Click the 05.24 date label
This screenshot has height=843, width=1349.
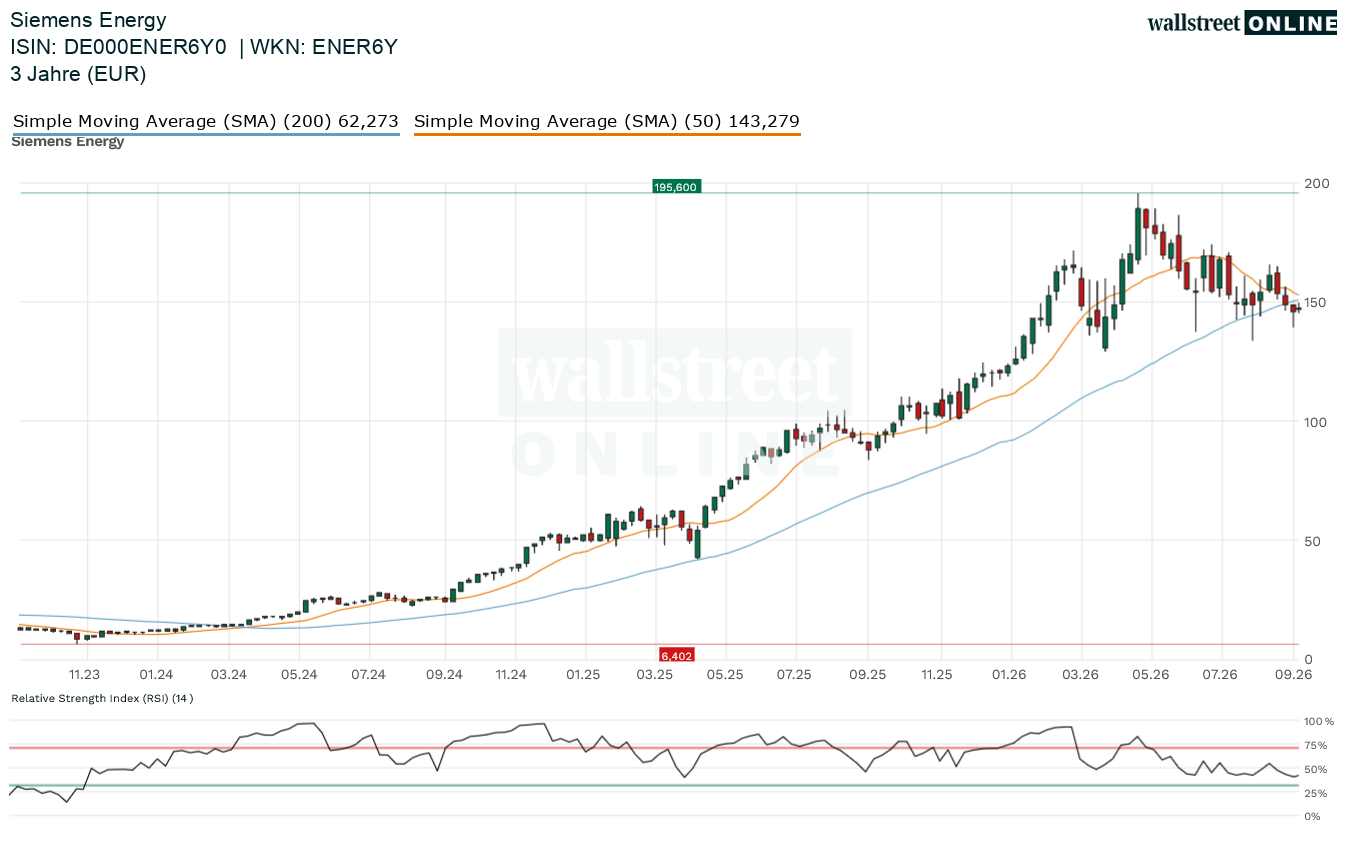(x=299, y=675)
